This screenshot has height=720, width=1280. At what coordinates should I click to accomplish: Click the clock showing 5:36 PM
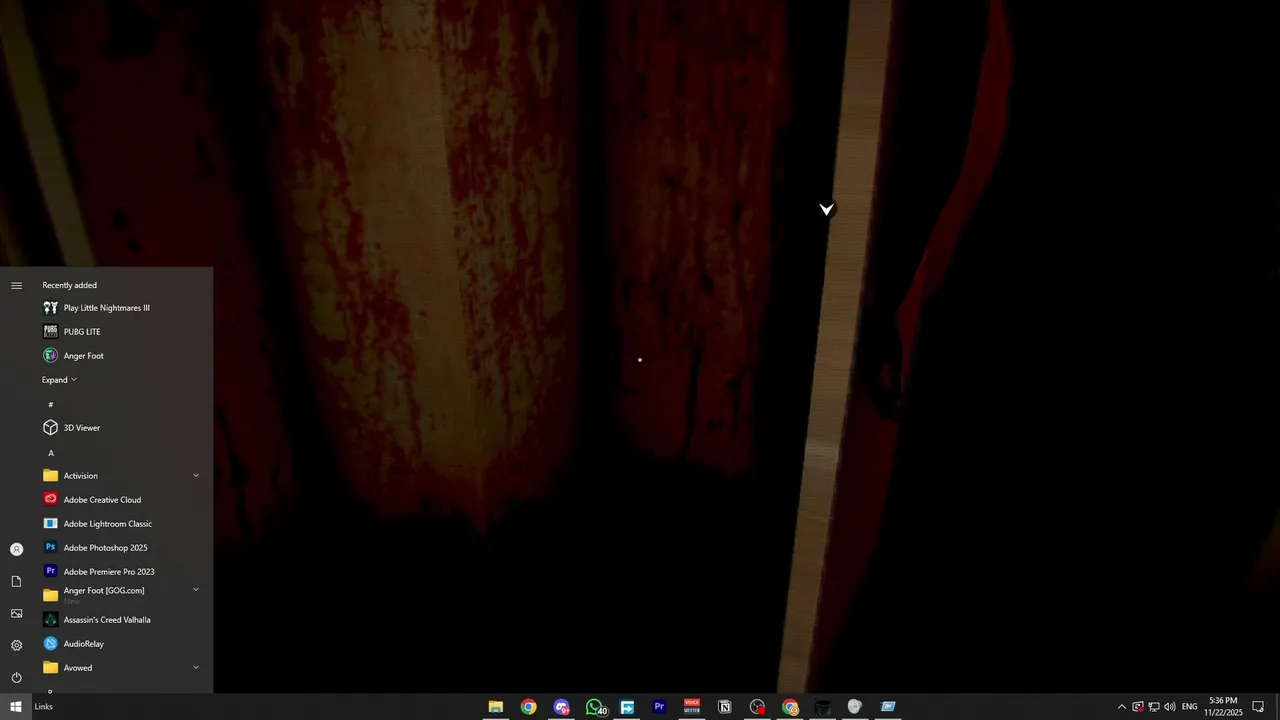[x=1223, y=707]
